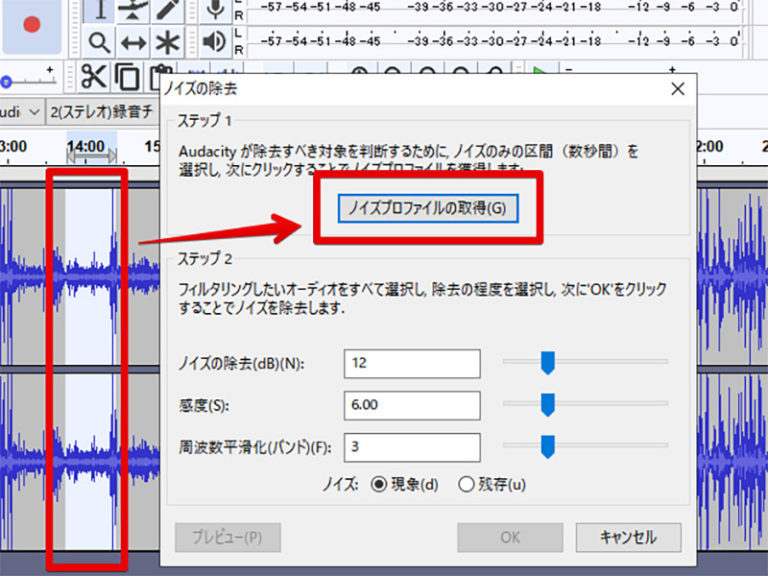Viewport: 768px width, 576px height.
Task: Open the 2(ステレオ)録音チ channel dropdown
Action: tap(102, 112)
